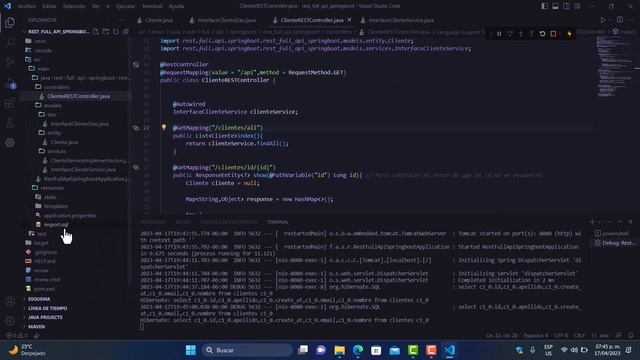Open the Accounts icon in the activity bar
The height and width of the screenshot is (360, 640).
(x=10, y=301)
